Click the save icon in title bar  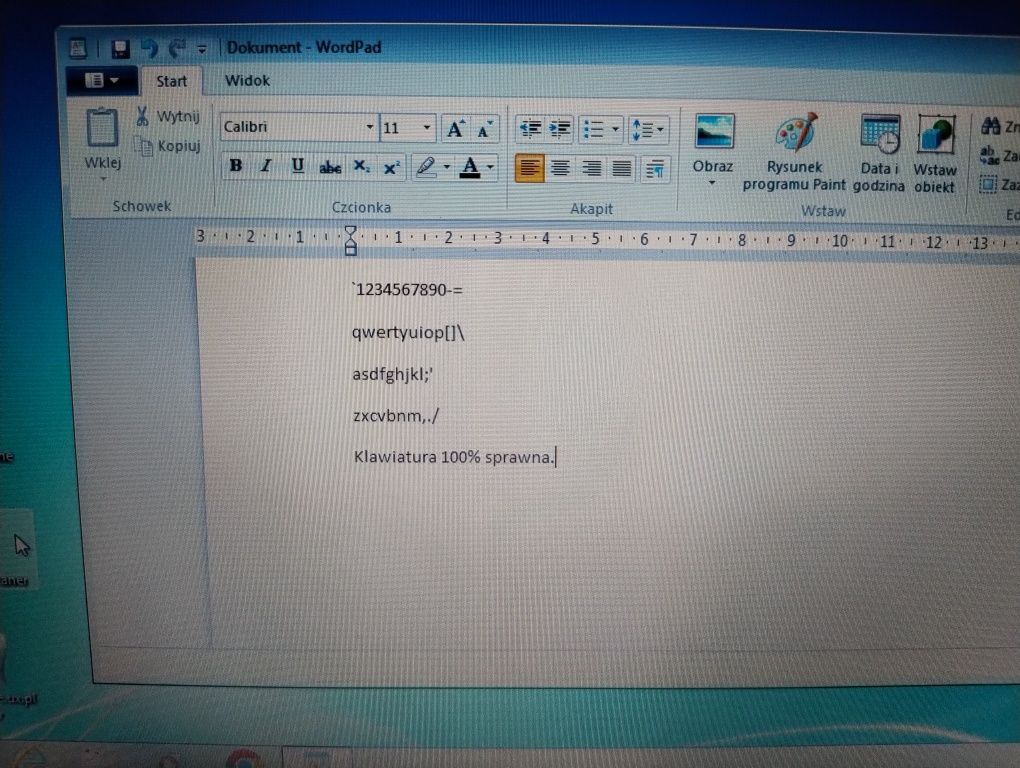coord(120,49)
